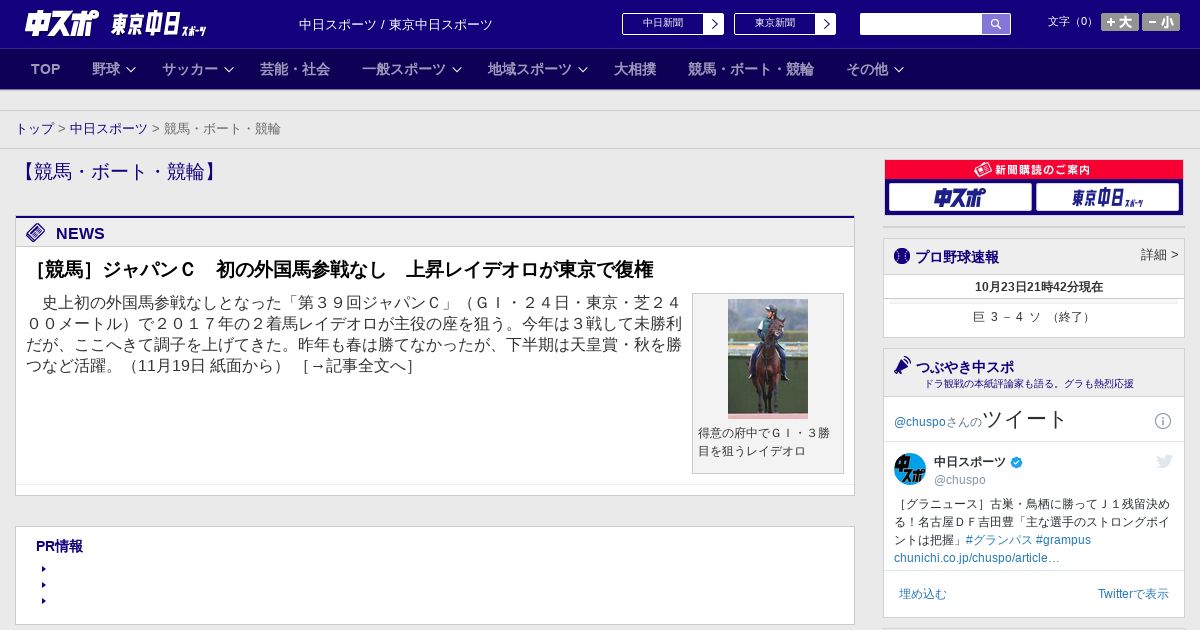Click the 10月23日21時42分現在 timestamp

coord(1039,287)
